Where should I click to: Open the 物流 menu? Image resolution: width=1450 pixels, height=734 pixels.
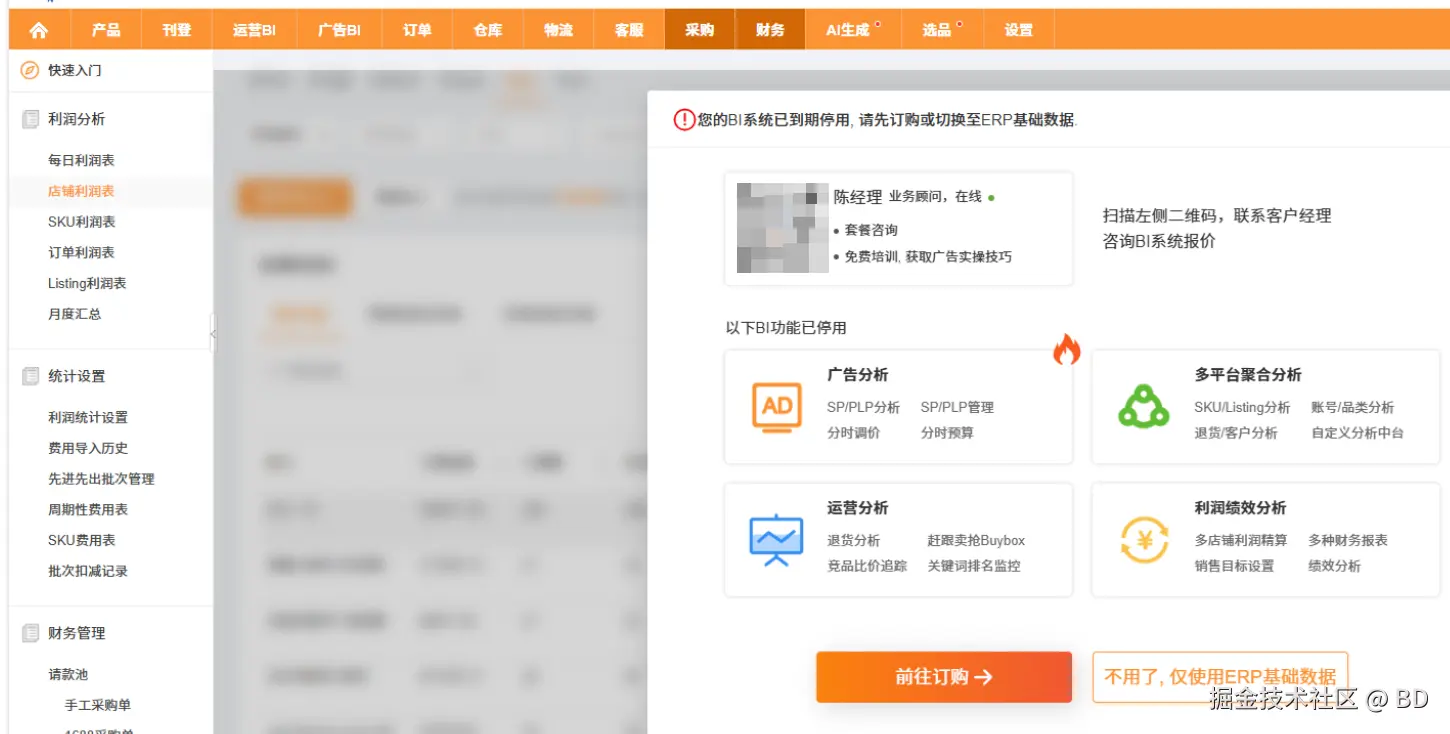click(559, 30)
